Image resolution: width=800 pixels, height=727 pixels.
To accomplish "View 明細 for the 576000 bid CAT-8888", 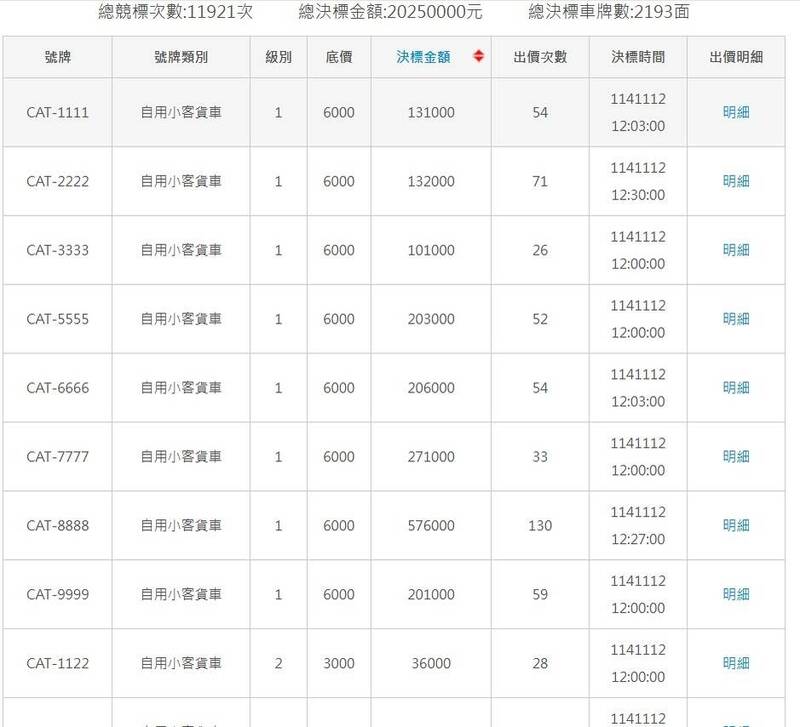I will click(736, 526).
